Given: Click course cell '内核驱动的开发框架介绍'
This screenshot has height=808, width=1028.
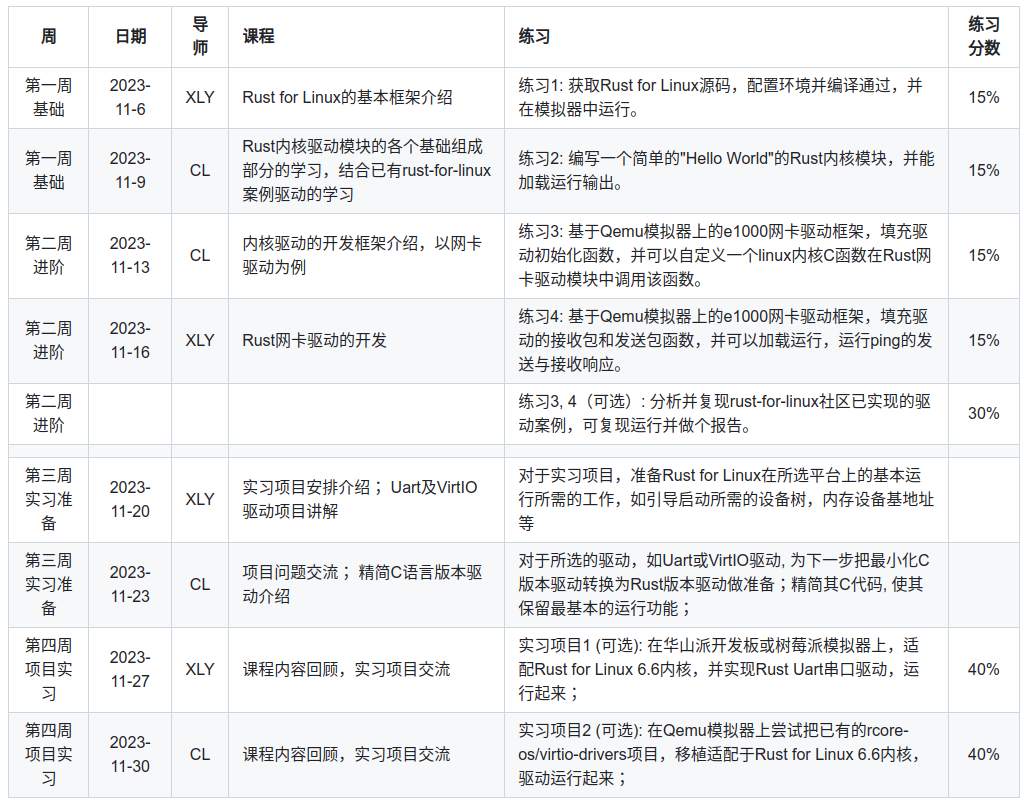Looking at the screenshot, I should coord(366,256).
